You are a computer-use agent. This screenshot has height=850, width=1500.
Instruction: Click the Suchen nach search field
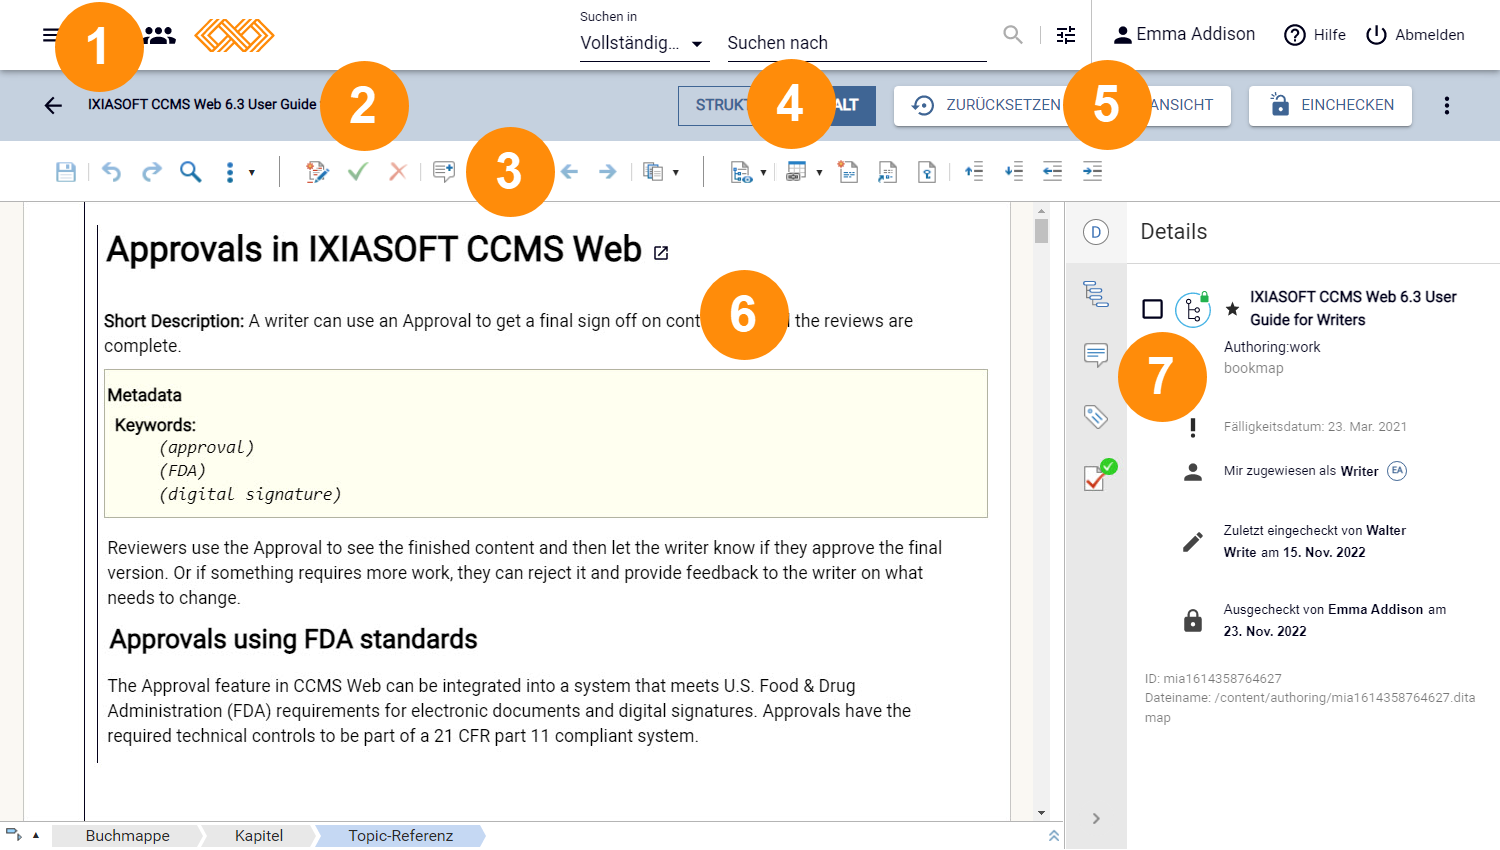857,43
